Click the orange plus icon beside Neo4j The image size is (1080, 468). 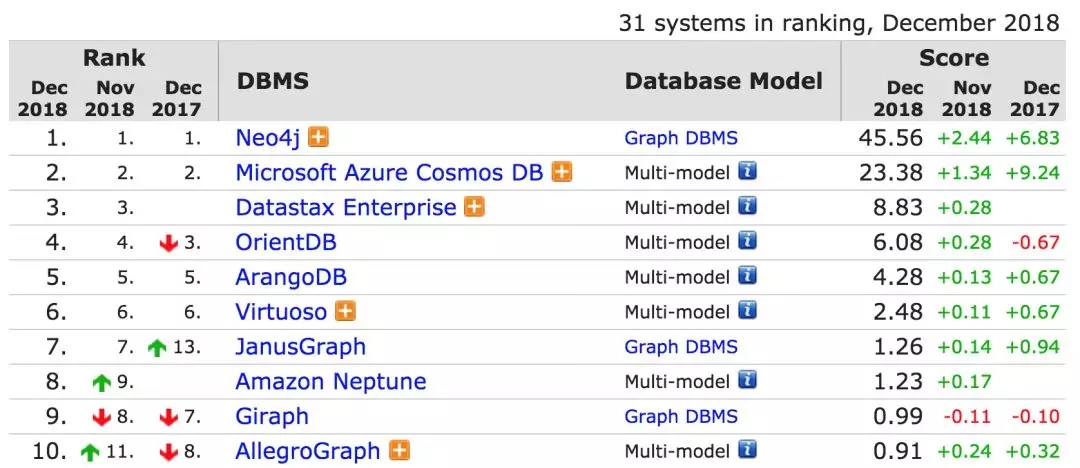(318, 138)
